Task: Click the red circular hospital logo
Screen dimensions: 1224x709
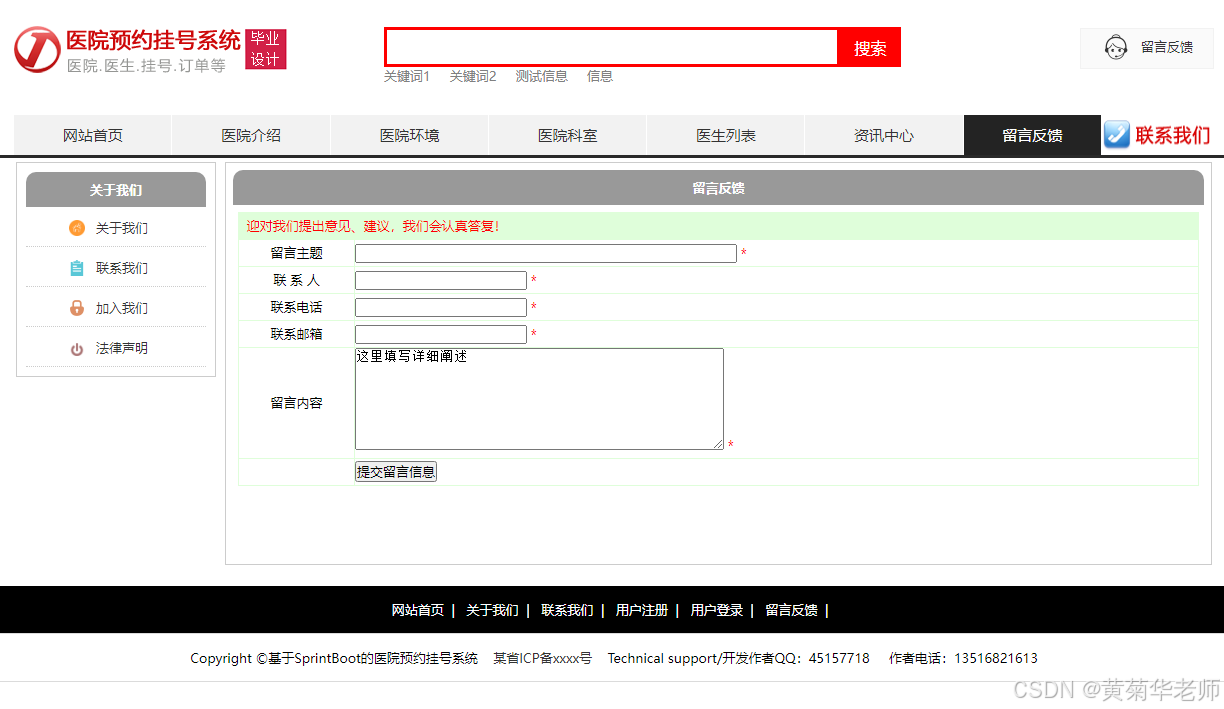Action: pos(37,50)
